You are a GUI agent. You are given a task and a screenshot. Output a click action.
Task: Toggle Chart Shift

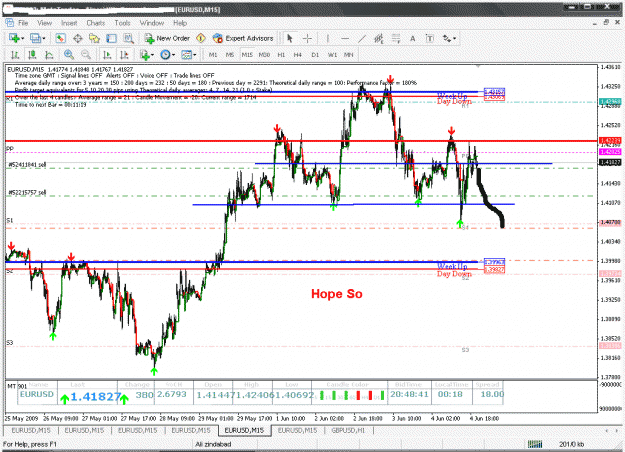pos(124,55)
